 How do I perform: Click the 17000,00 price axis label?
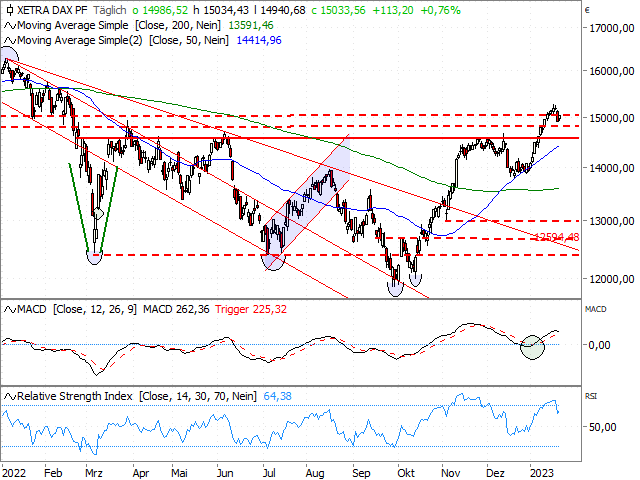point(611,29)
